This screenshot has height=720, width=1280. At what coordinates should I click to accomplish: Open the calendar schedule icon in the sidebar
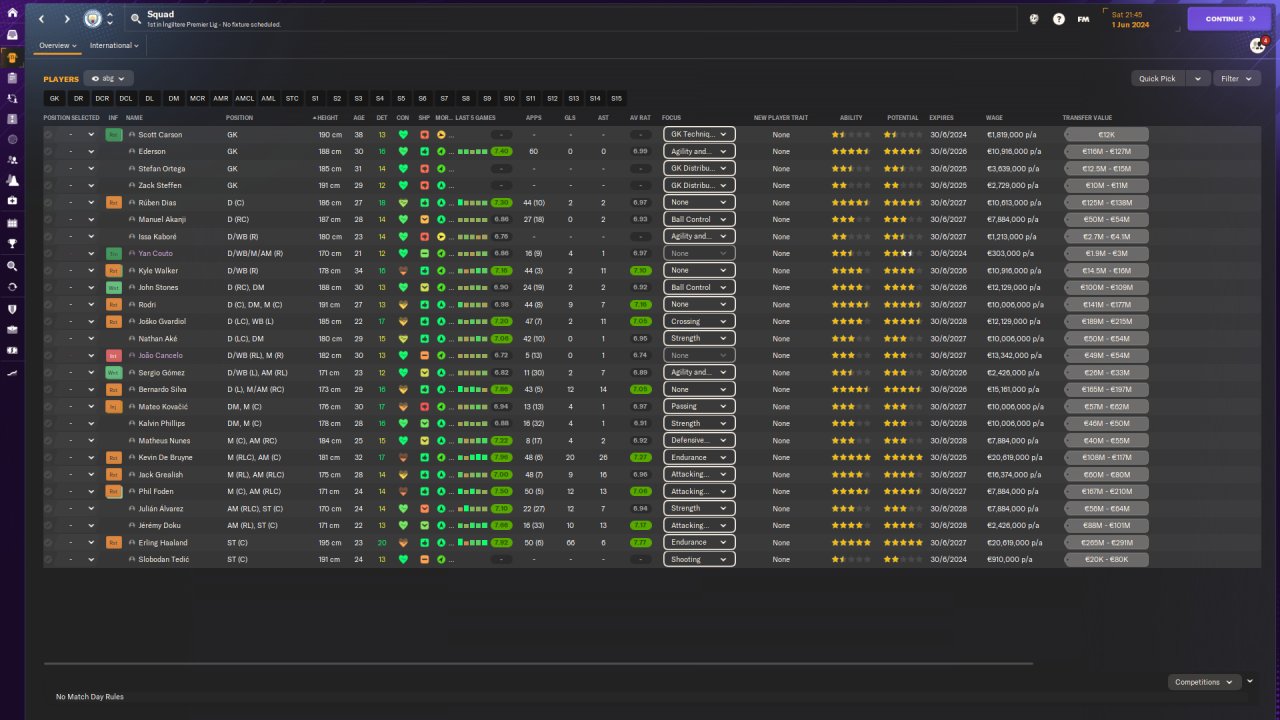(x=12, y=222)
